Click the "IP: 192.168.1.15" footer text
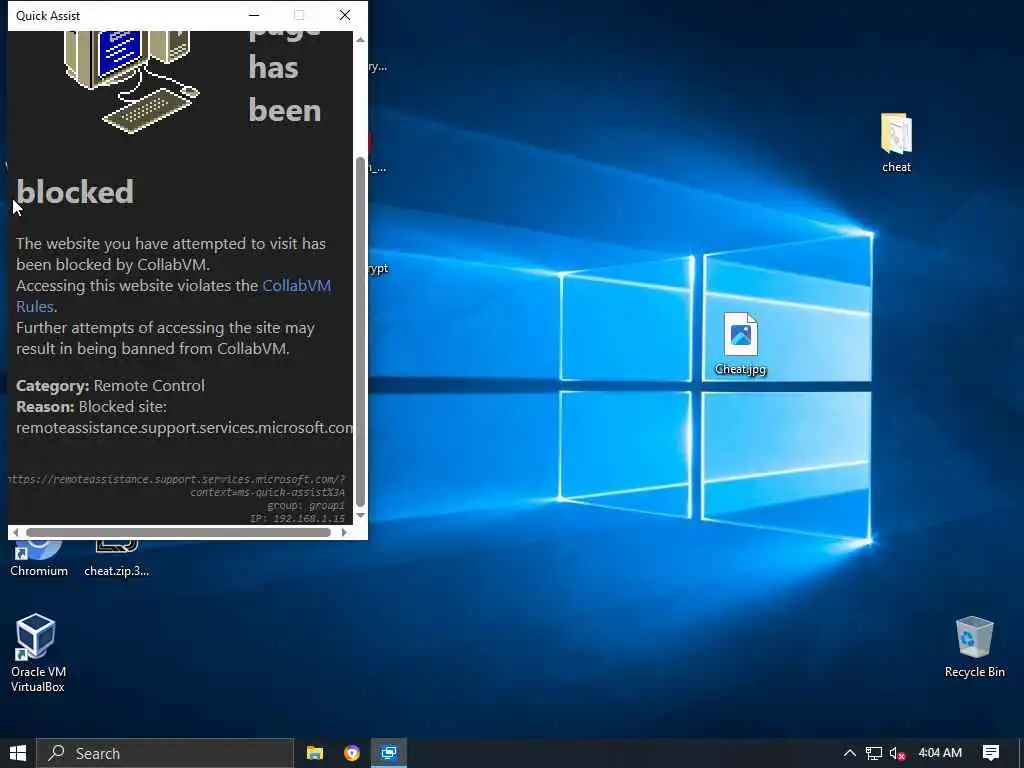This screenshot has width=1024, height=768. coord(297,519)
